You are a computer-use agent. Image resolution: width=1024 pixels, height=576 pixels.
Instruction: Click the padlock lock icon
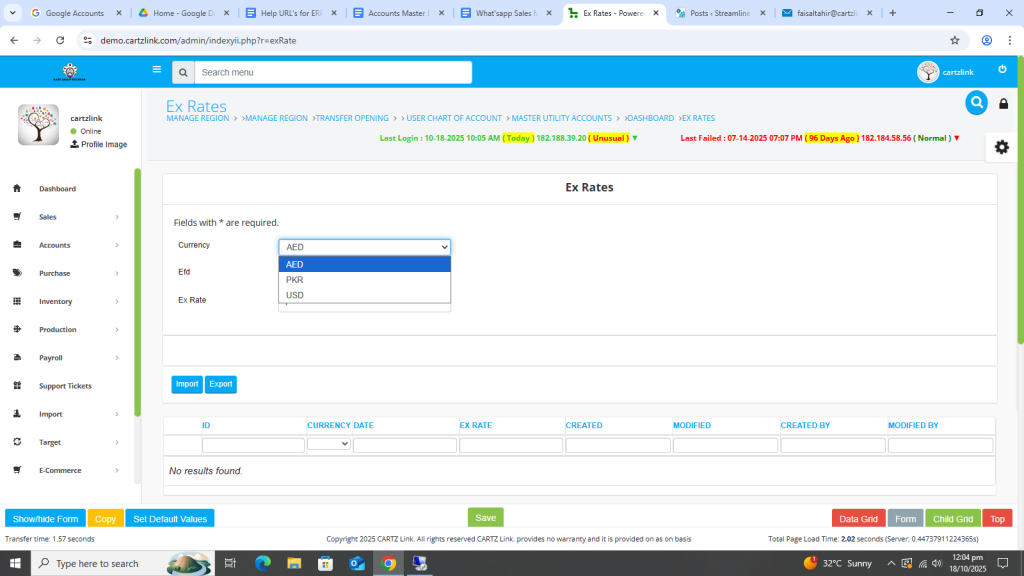[x=1003, y=104]
